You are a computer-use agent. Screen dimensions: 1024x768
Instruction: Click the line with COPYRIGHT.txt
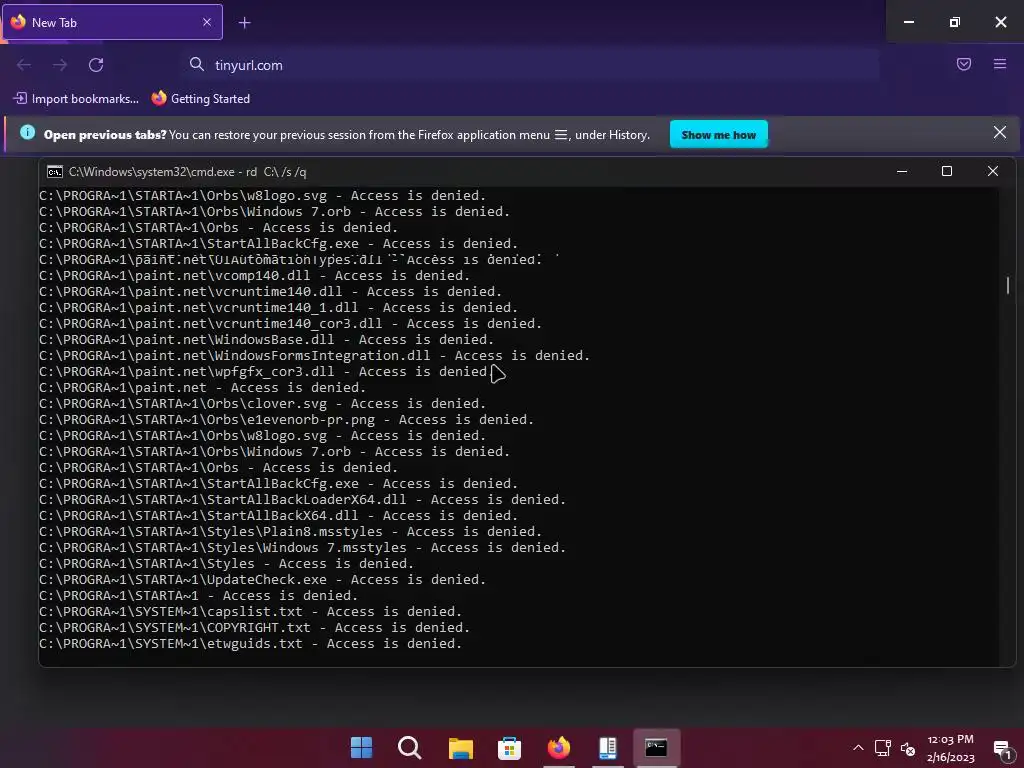pyautogui.click(x=254, y=628)
